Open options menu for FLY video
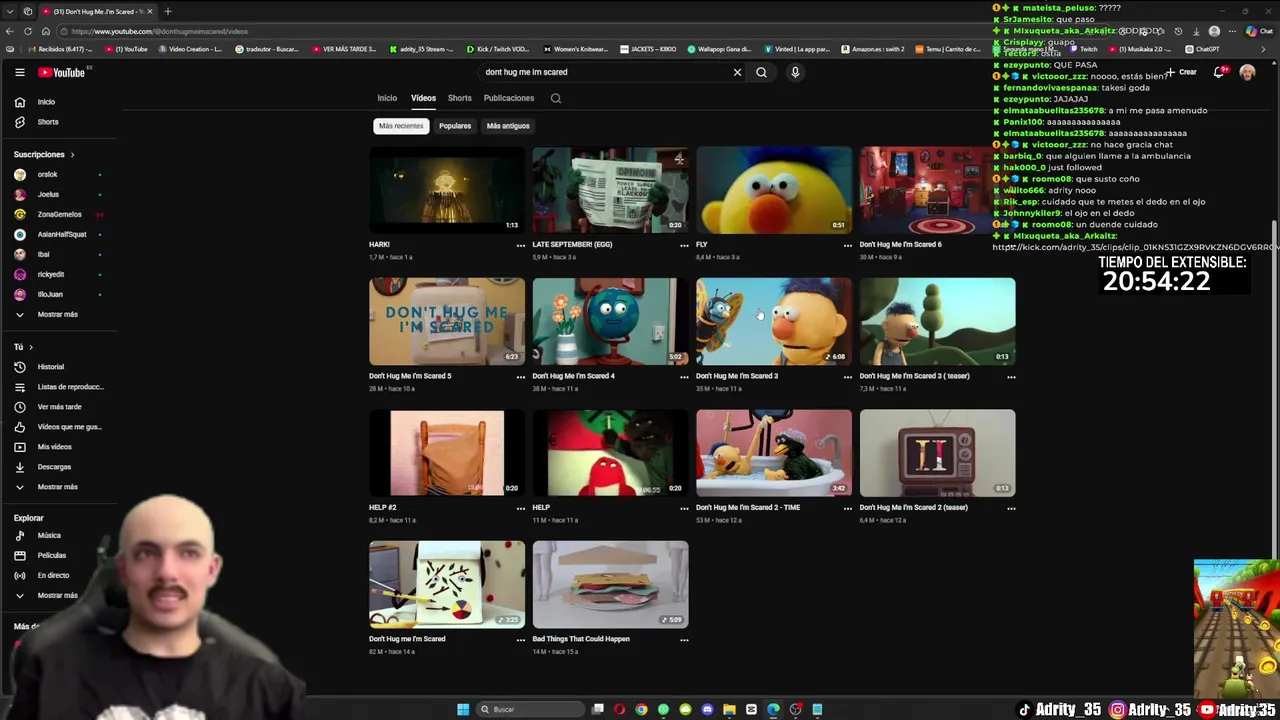This screenshot has width=1280, height=720. (x=847, y=245)
